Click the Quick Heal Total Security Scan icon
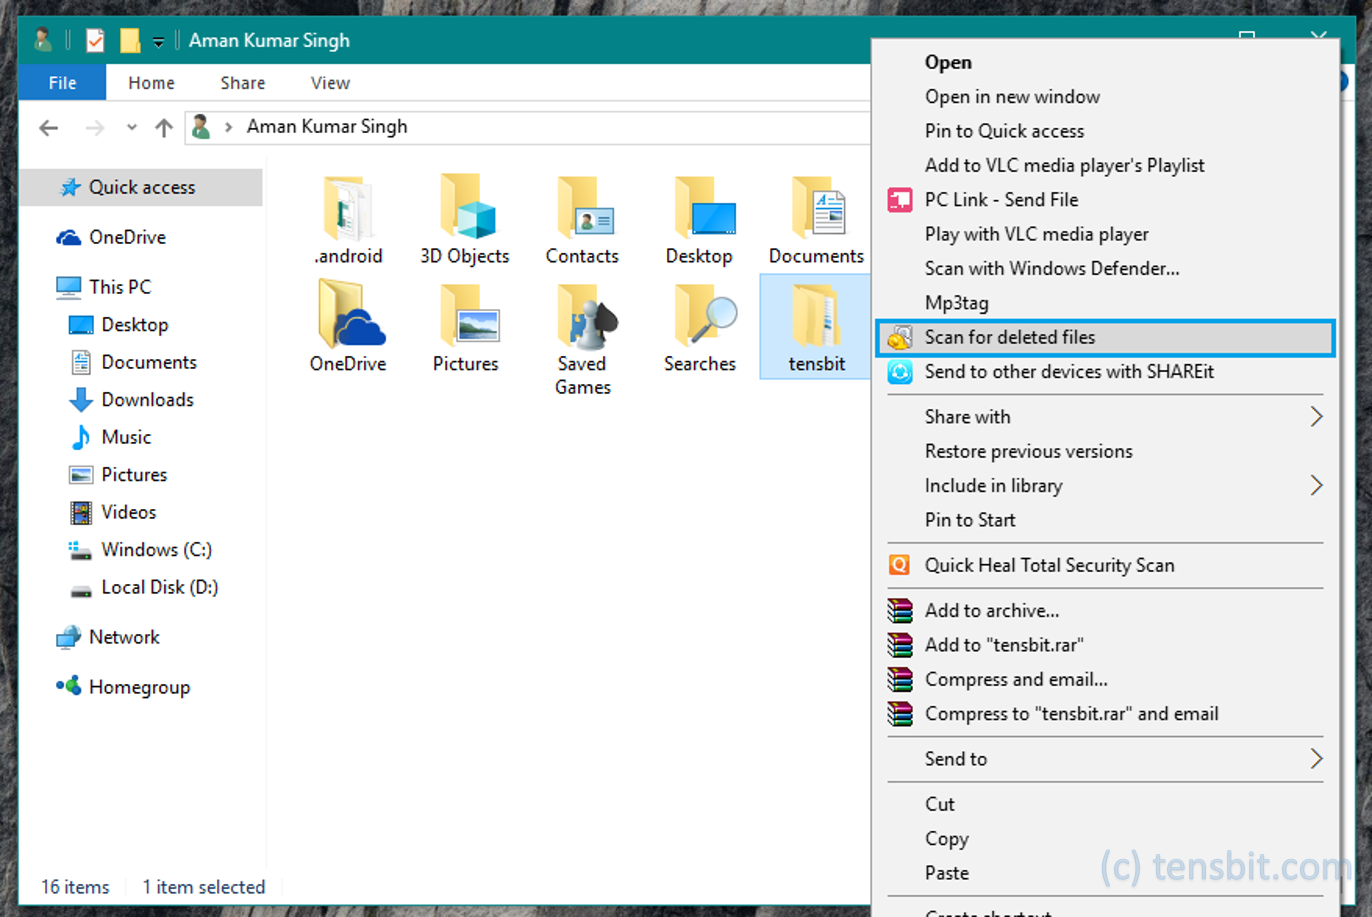1372x917 pixels. [900, 565]
